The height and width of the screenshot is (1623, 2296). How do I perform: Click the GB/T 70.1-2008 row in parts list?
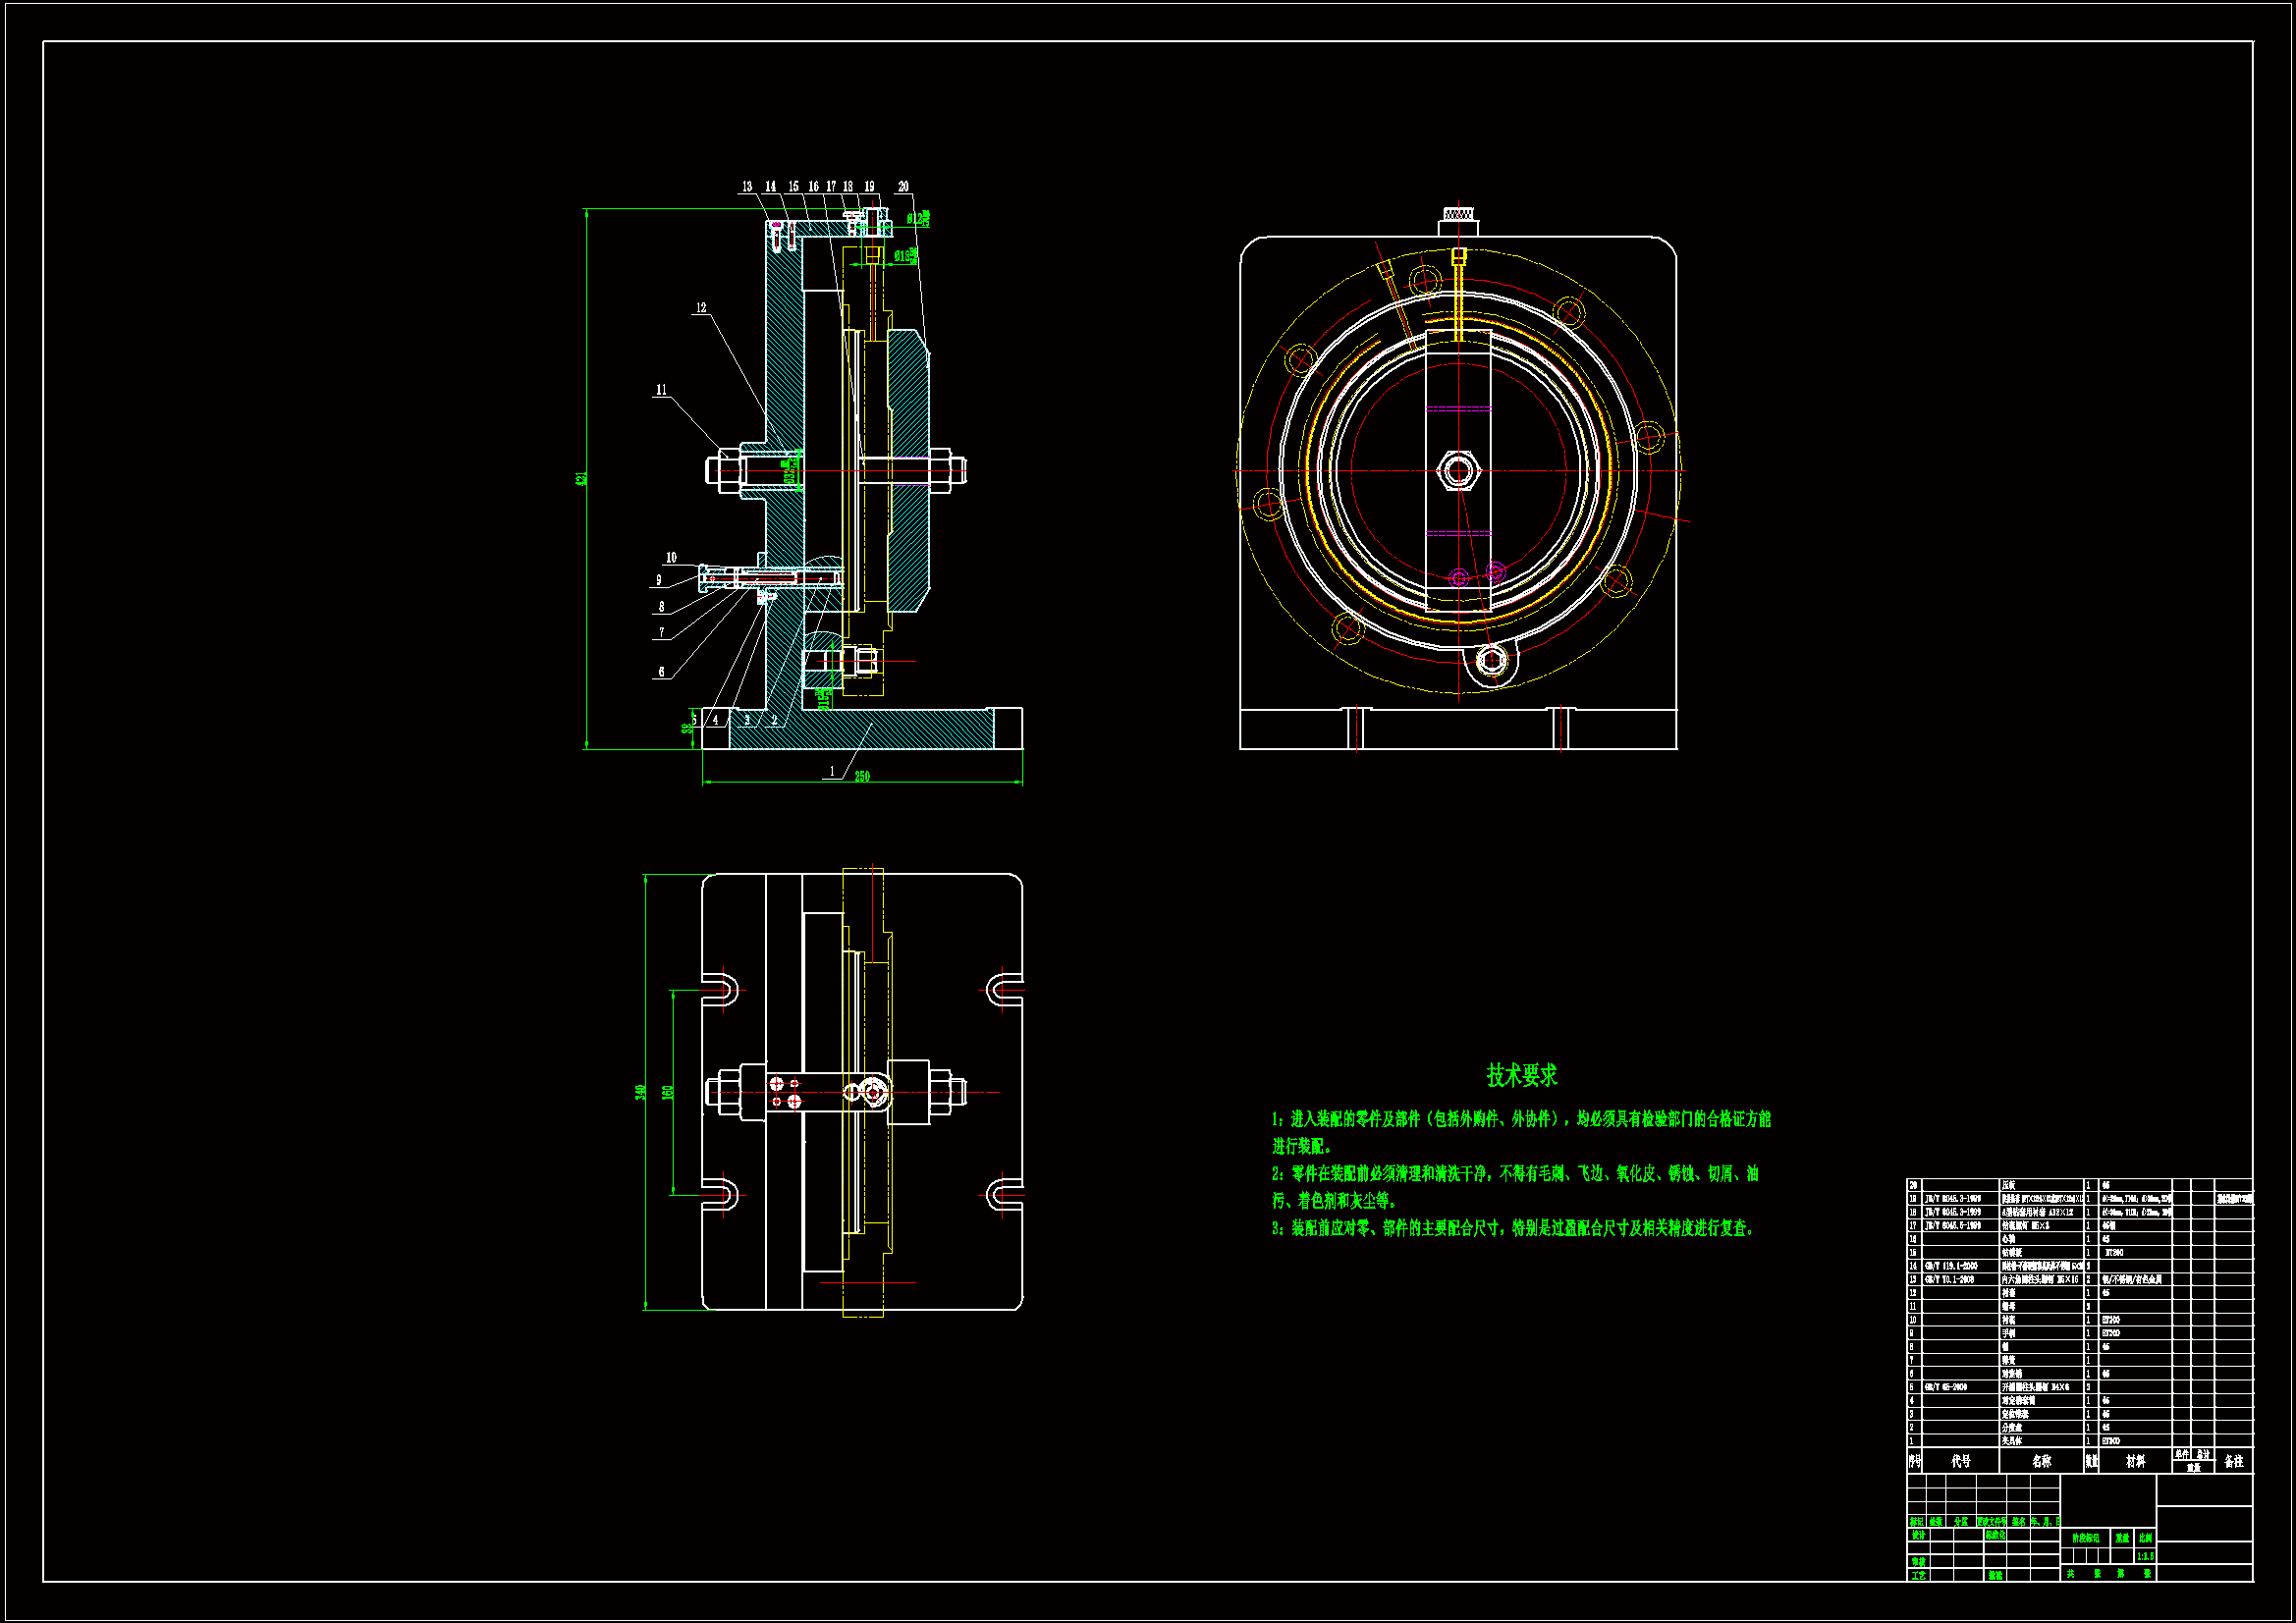(1950, 1279)
